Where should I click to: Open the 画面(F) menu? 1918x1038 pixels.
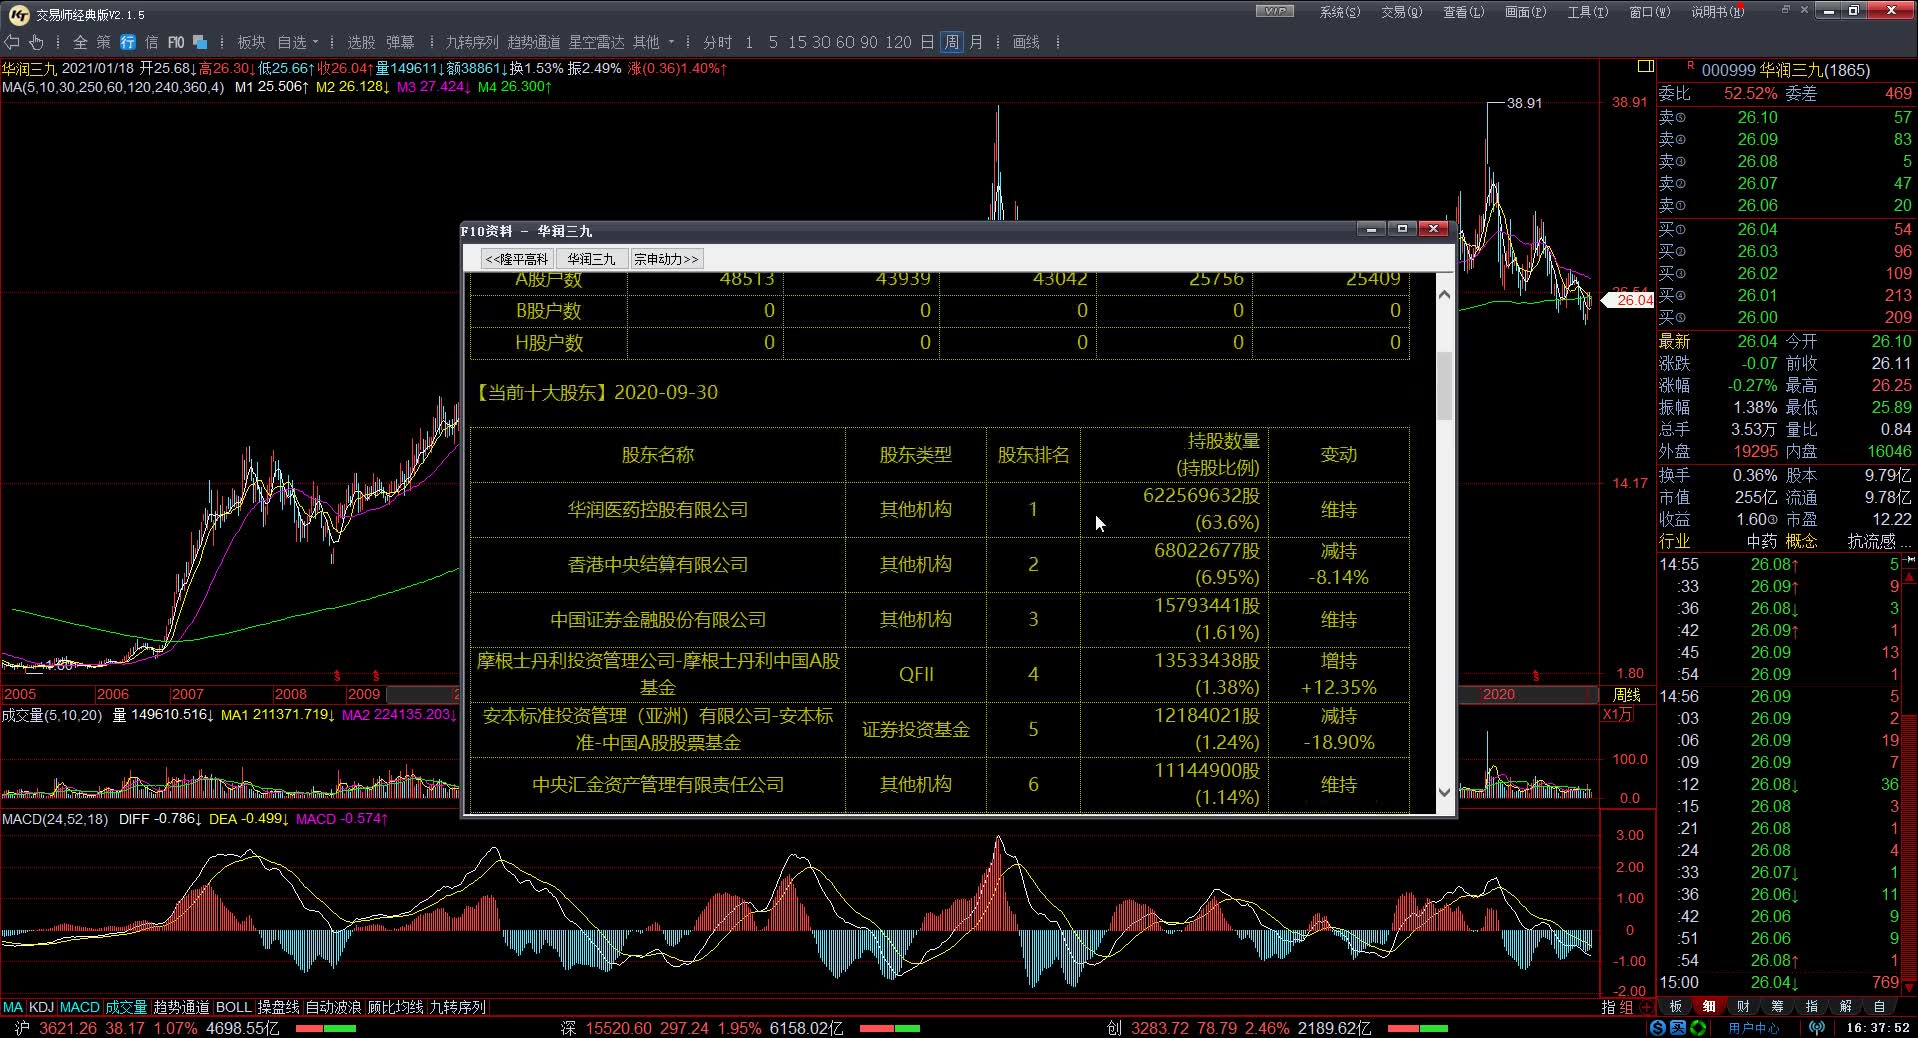point(1525,12)
